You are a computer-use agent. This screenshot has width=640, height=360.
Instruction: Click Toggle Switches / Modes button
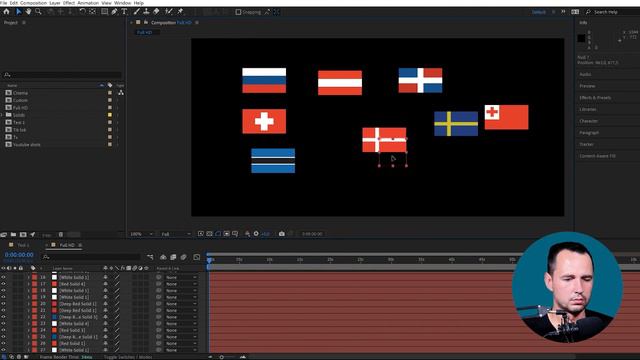pyautogui.click(x=128, y=357)
